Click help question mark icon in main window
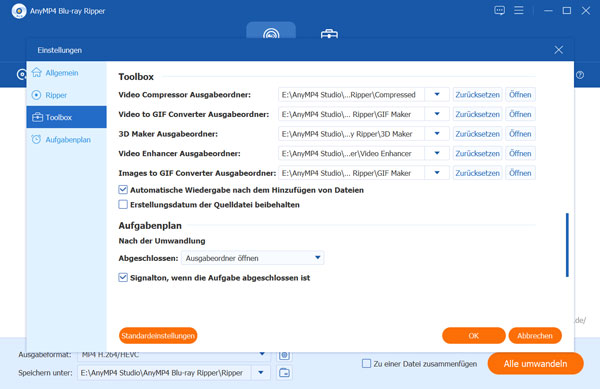 point(580,75)
